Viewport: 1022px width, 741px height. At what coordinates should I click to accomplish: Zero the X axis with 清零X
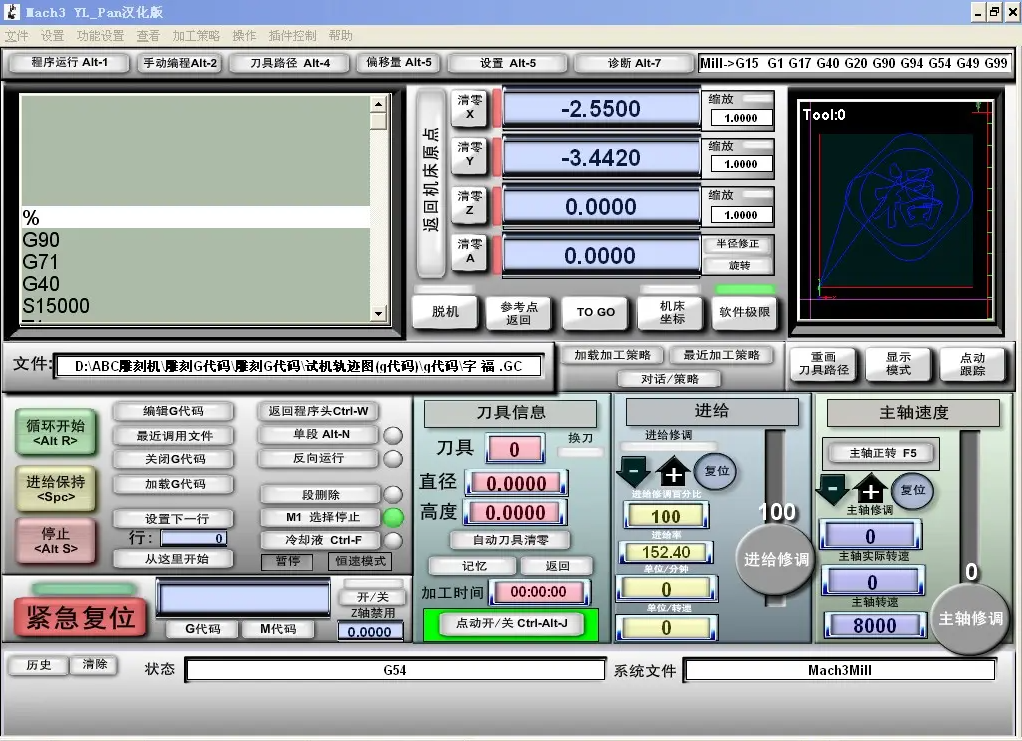click(469, 108)
